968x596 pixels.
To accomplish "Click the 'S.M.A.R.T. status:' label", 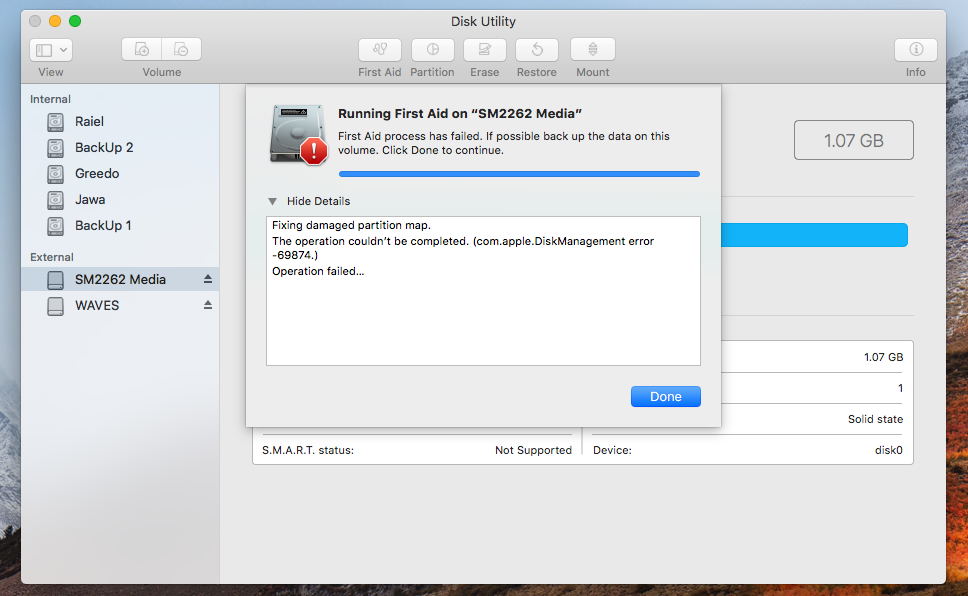I will click(x=308, y=450).
